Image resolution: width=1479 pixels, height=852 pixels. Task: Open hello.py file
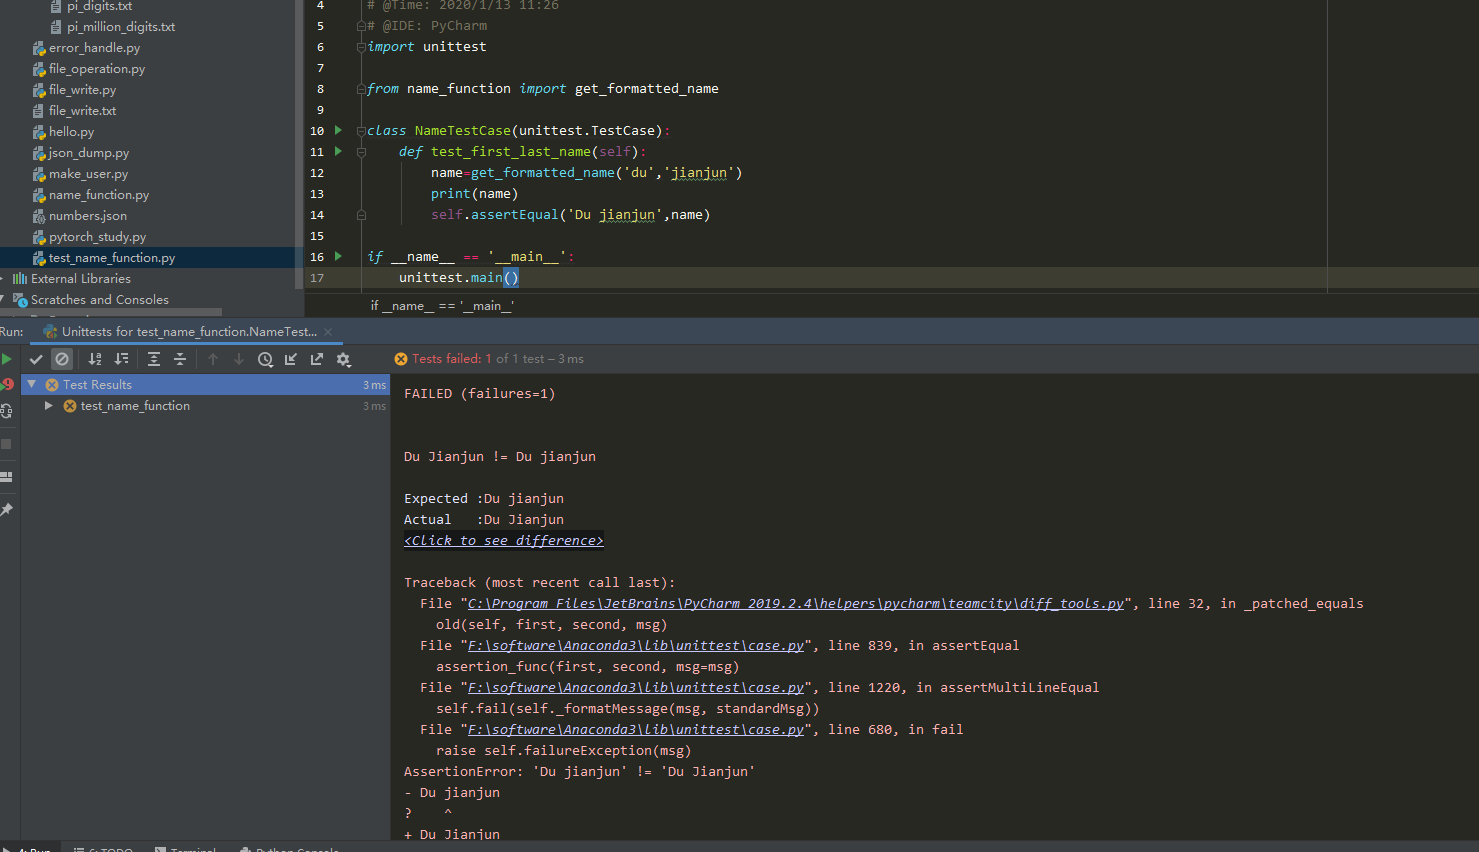(x=71, y=132)
